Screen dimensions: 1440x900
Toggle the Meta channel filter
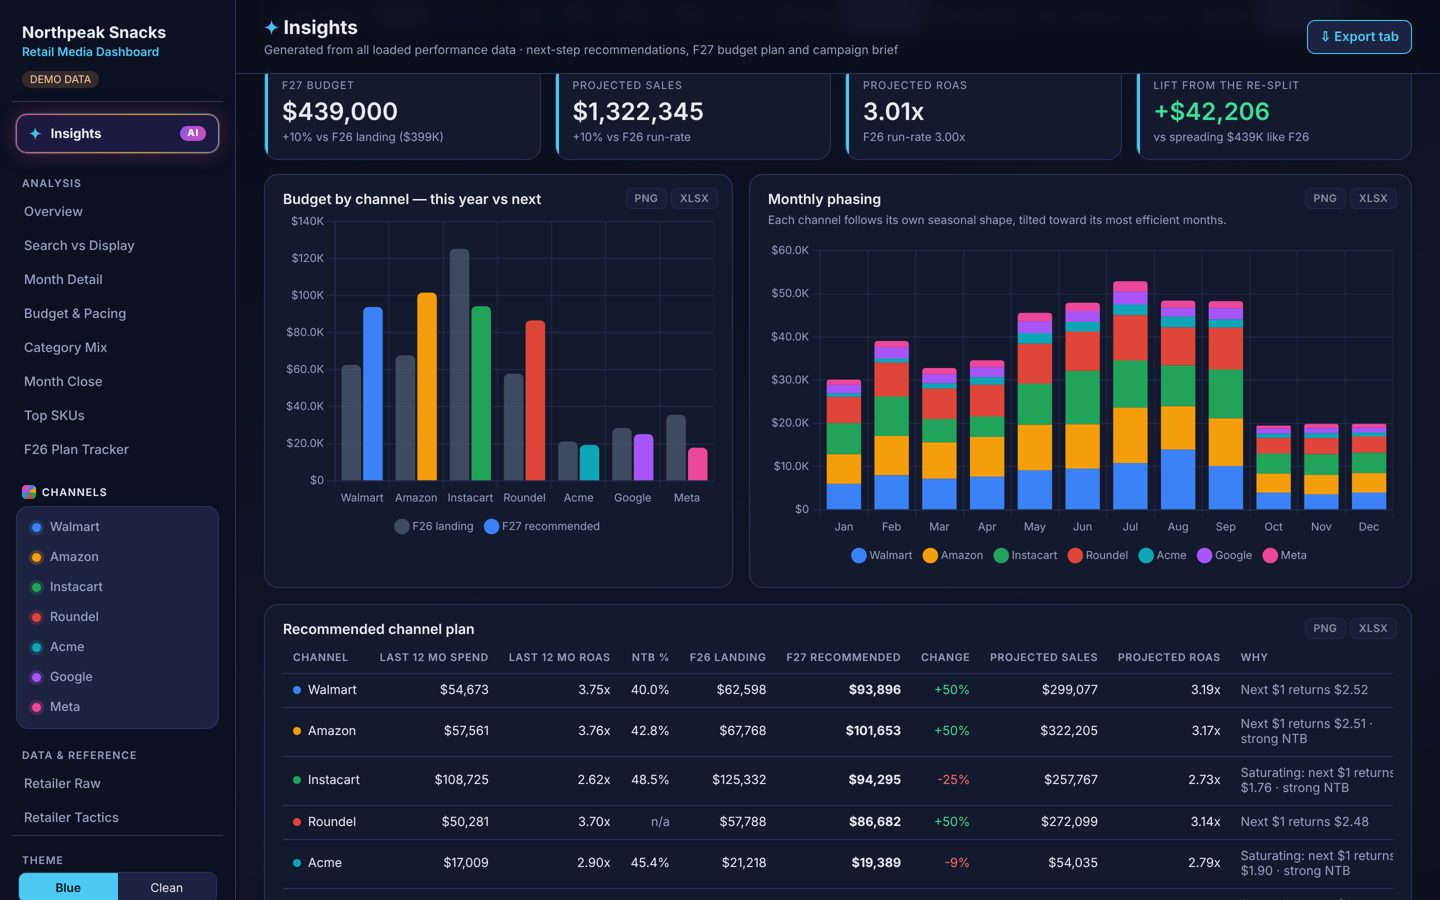tap(117, 707)
